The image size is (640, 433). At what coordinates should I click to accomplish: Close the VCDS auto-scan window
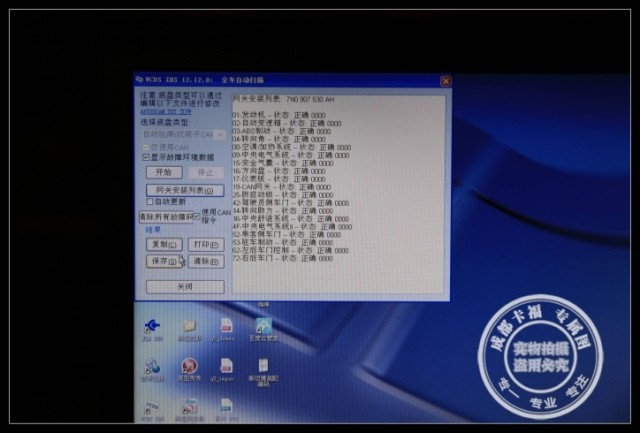tap(446, 81)
